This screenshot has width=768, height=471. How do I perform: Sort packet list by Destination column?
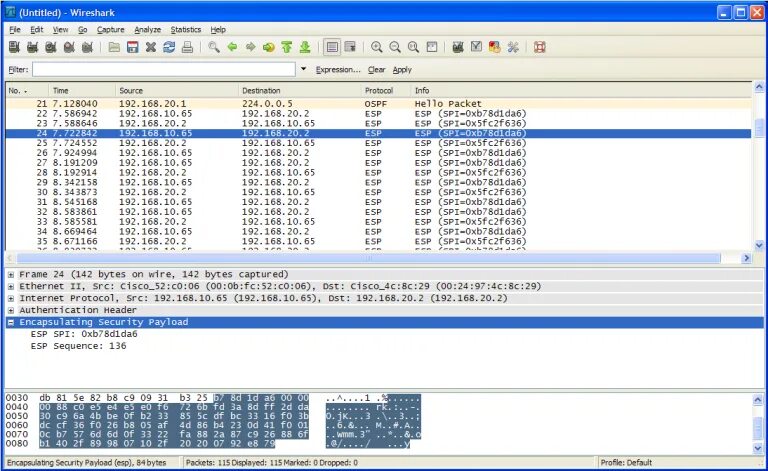coord(299,91)
